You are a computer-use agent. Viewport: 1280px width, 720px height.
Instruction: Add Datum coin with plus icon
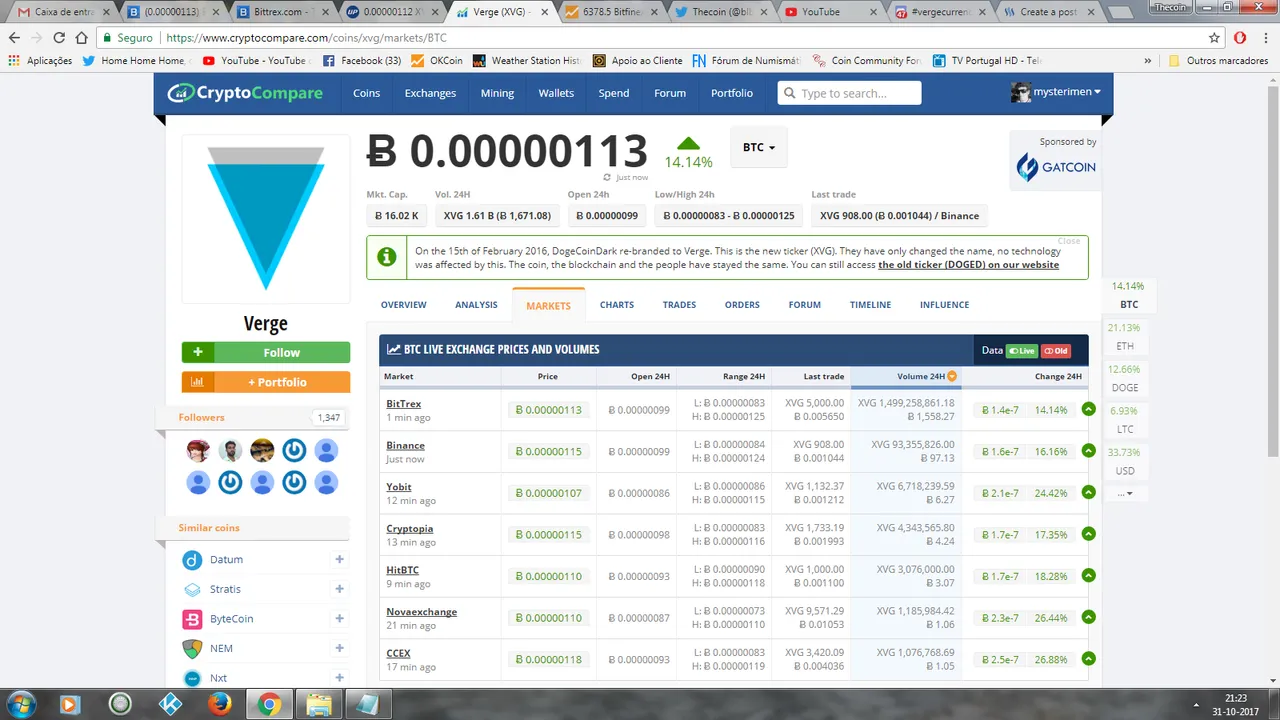coord(340,560)
